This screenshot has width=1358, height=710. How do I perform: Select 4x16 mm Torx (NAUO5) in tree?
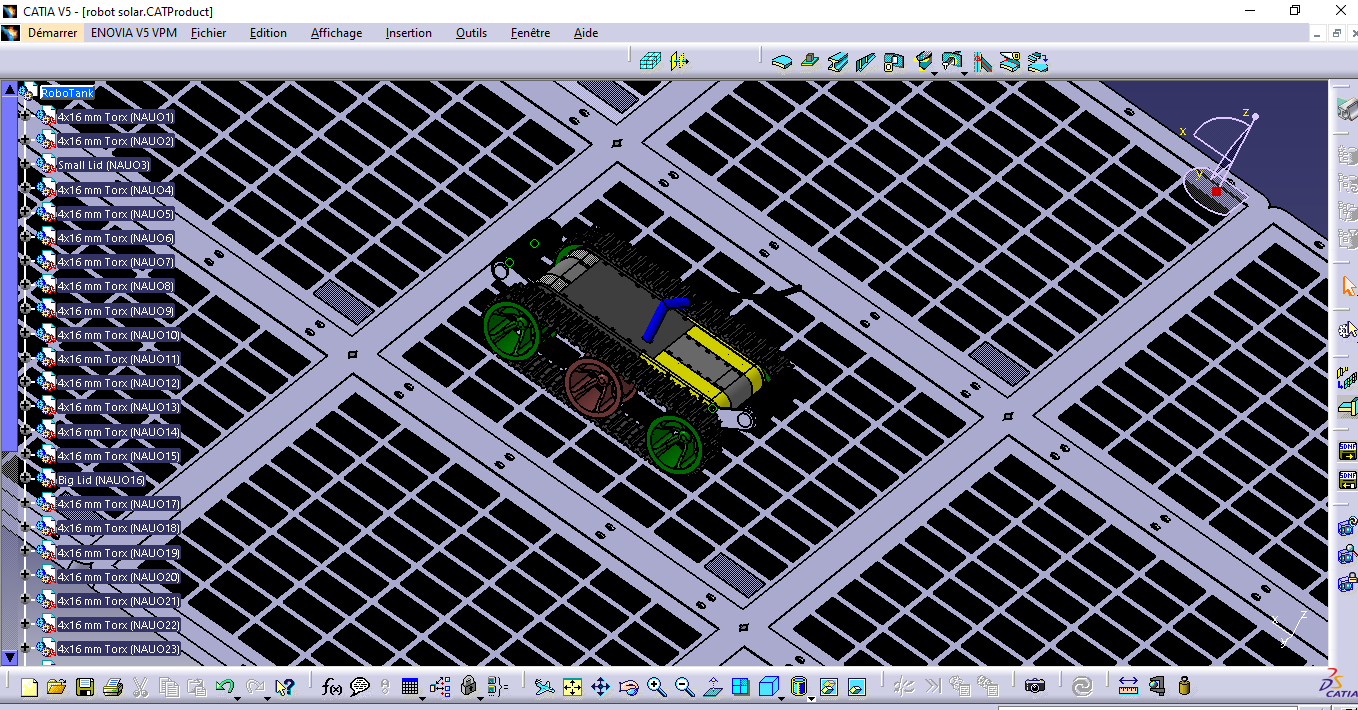pyautogui.click(x=116, y=214)
